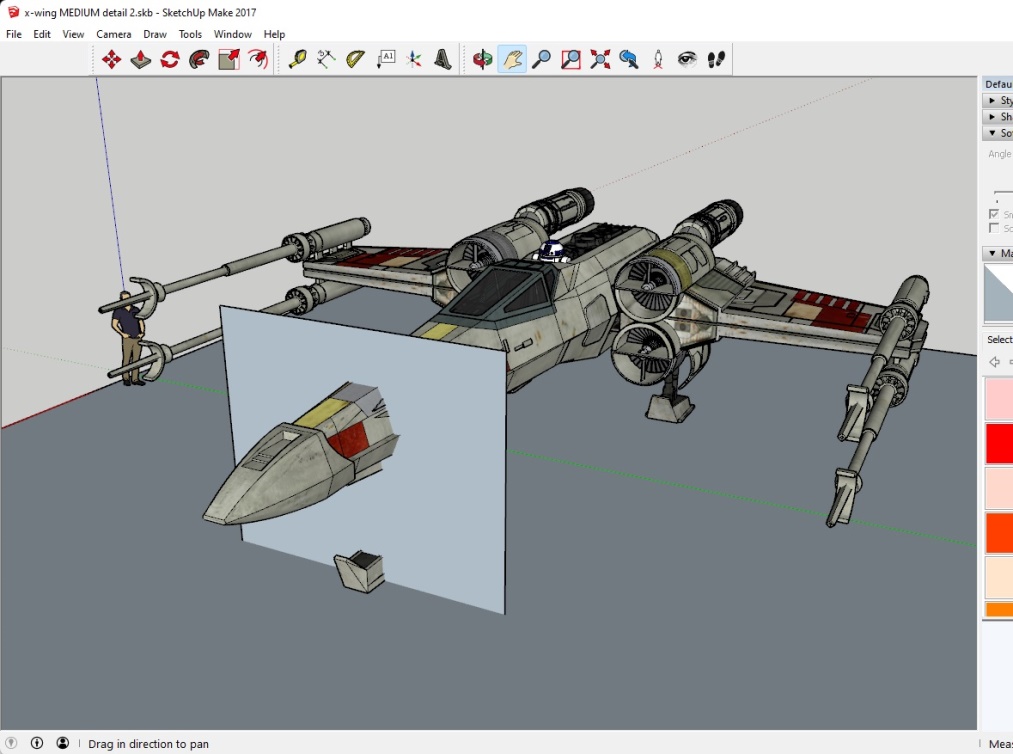Viewport: 1013px width, 754px height.
Task: Click the R2-D2 droid on the X-wing
Action: (x=552, y=251)
